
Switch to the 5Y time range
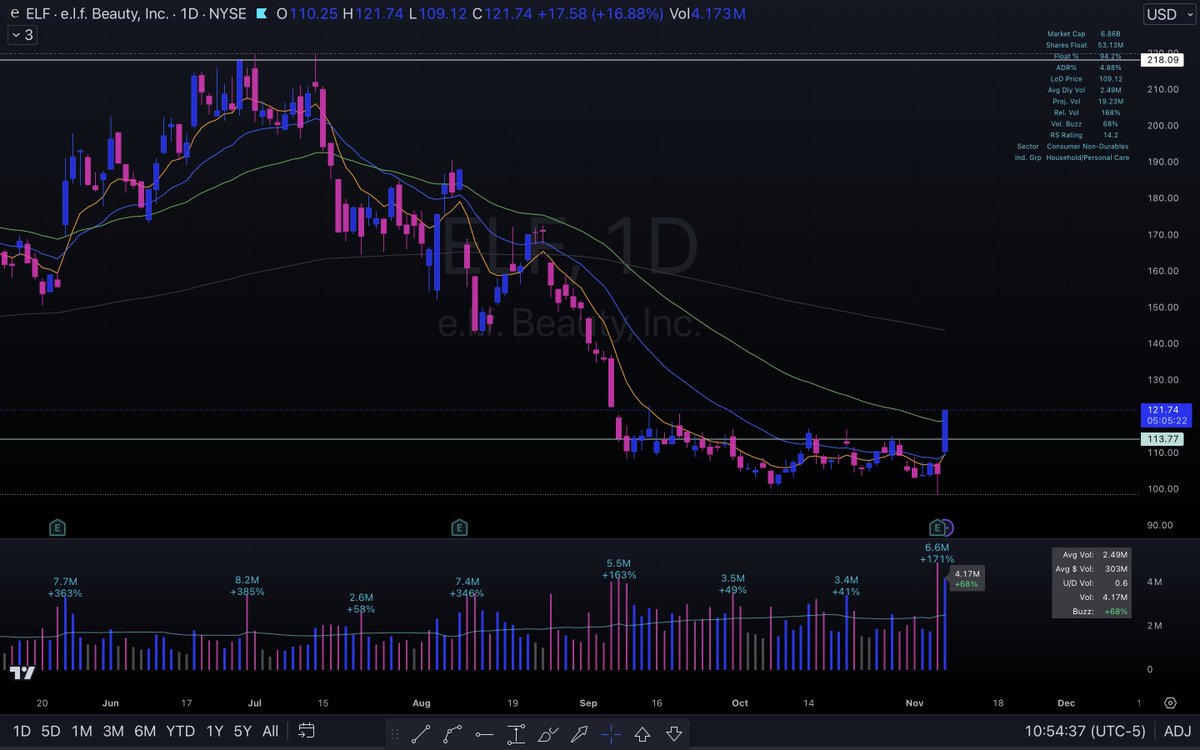coord(243,731)
